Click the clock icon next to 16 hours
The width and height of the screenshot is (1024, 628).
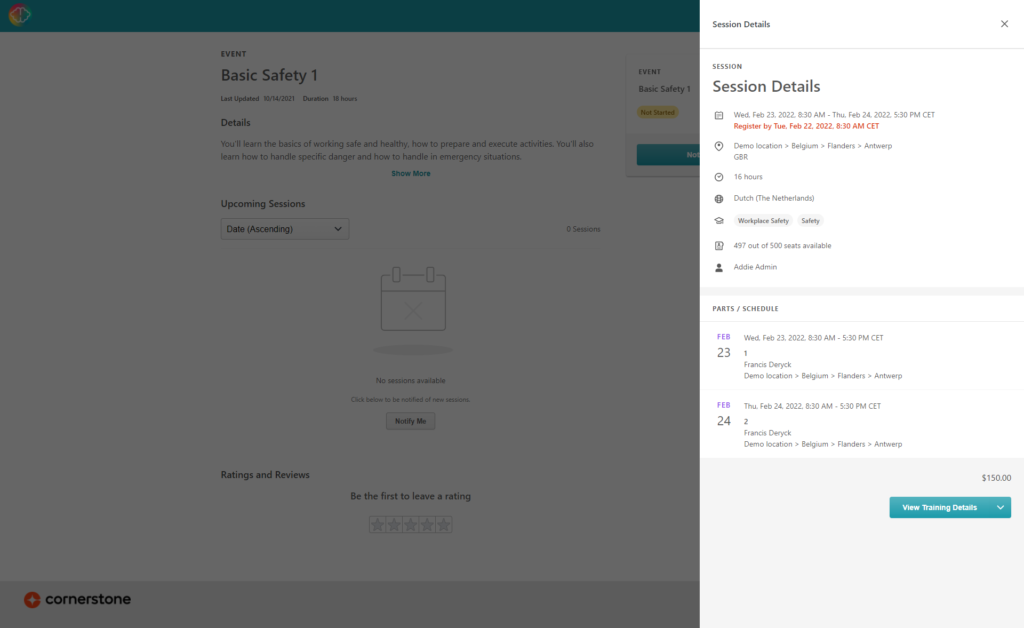(719, 177)
